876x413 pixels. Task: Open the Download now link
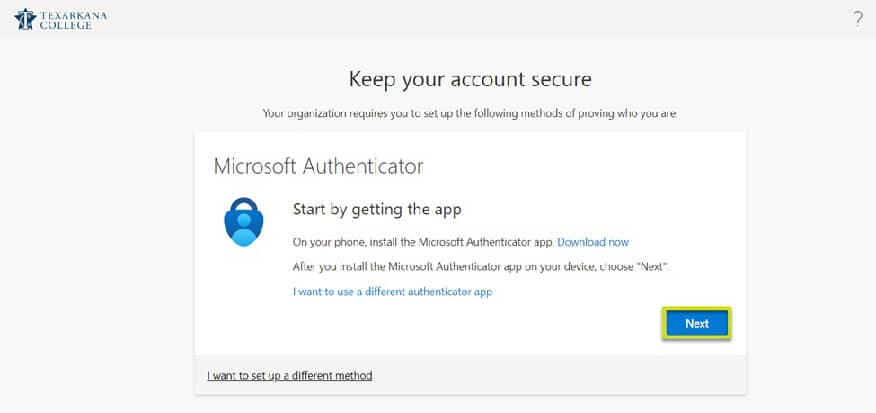pyautogui.click(x=593, y=242)
